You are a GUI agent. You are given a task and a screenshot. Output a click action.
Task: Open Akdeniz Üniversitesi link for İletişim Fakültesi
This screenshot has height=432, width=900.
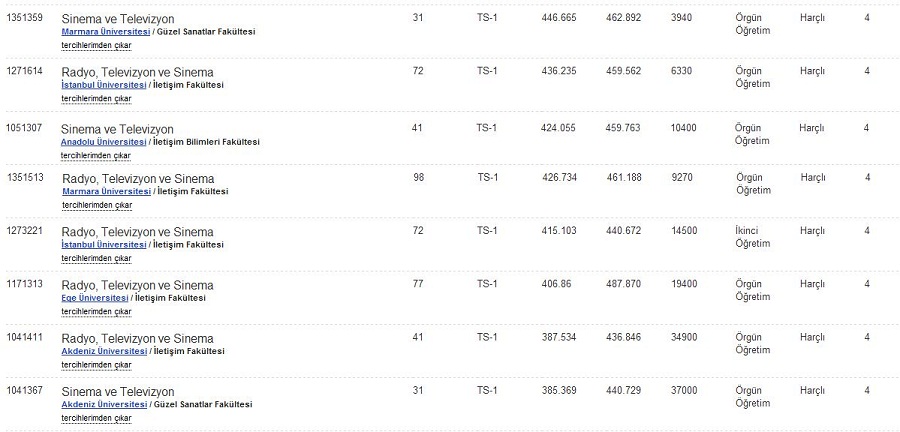(104, 351)
